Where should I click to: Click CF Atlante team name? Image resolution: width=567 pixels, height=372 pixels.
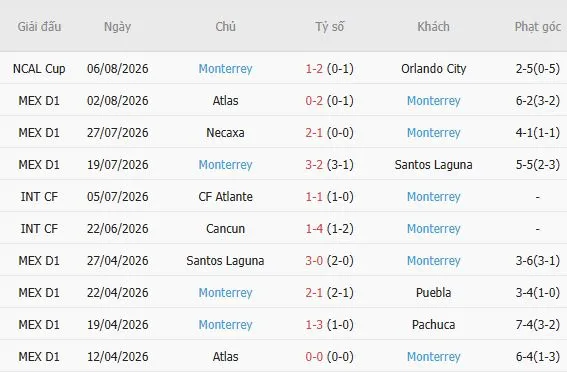coord(225,197)
